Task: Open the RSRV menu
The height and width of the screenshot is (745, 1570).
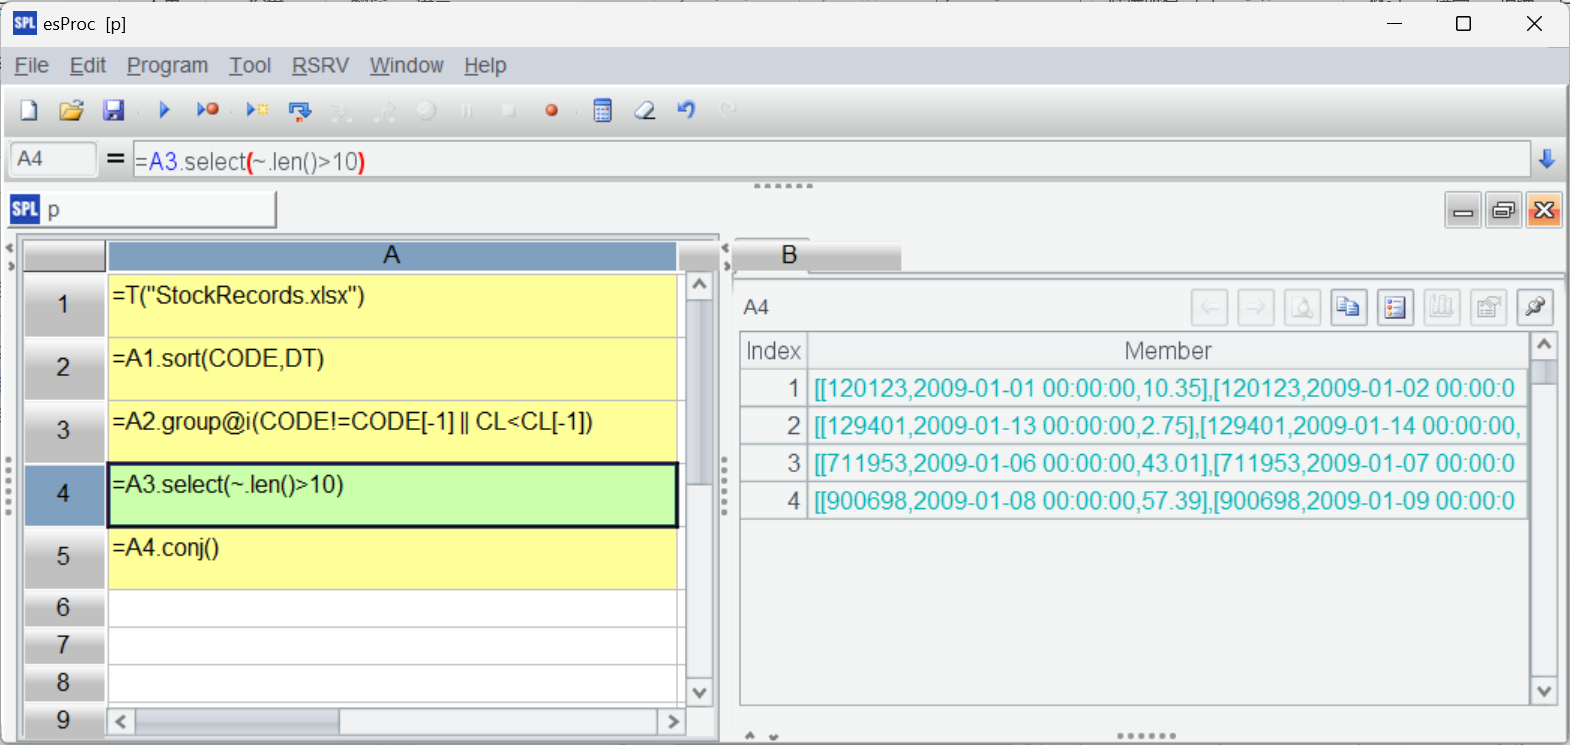Action: pos(320,66)
